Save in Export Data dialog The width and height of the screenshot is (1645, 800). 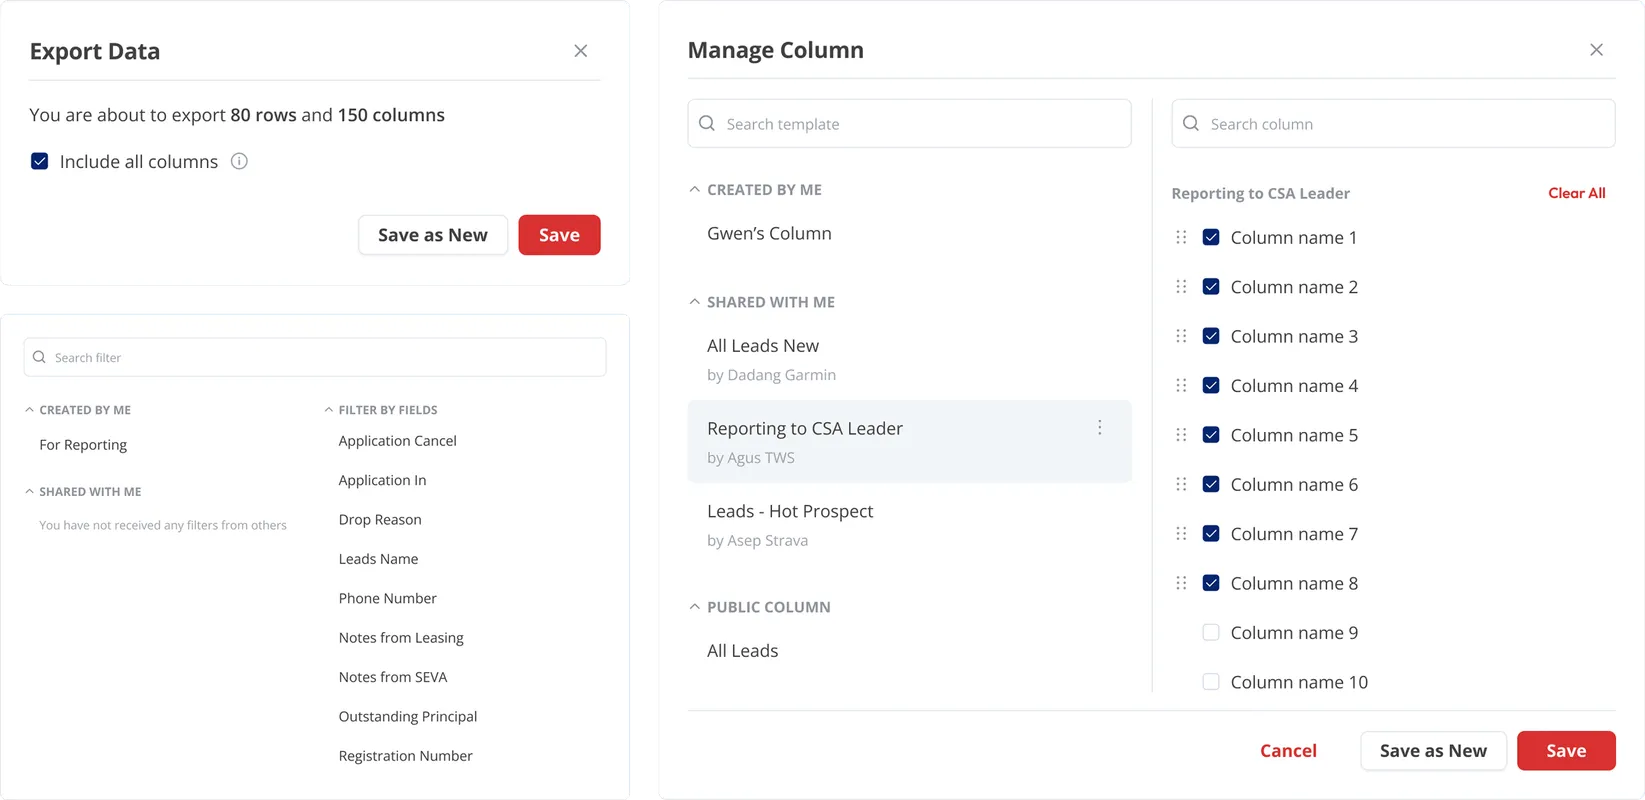pyautogui.click(x=559, y=235)
